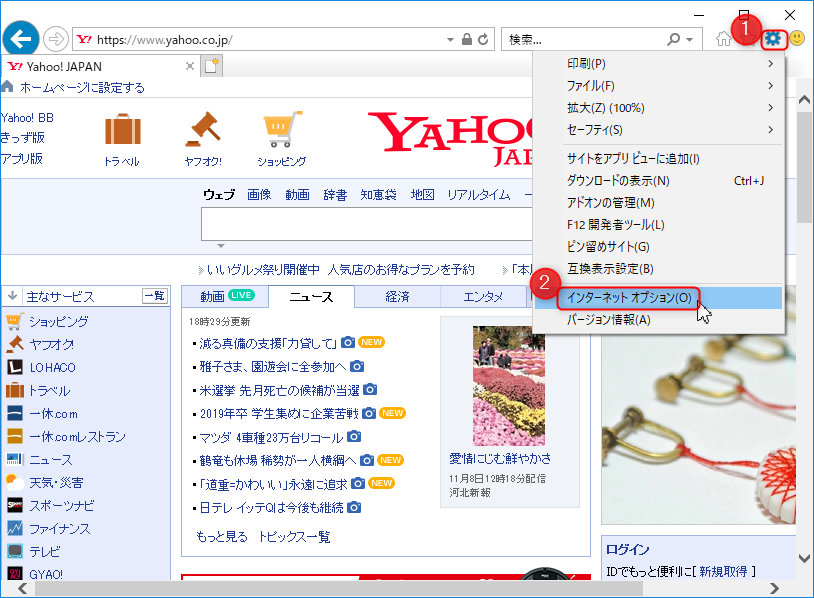Expand the address bar dropdown arrow

click(x=450, y=39)
